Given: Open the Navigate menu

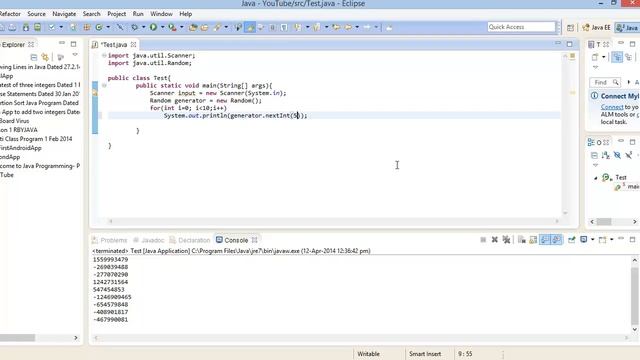Looking at the screenshot, I should pyautogui.click(x=64, y=14).
